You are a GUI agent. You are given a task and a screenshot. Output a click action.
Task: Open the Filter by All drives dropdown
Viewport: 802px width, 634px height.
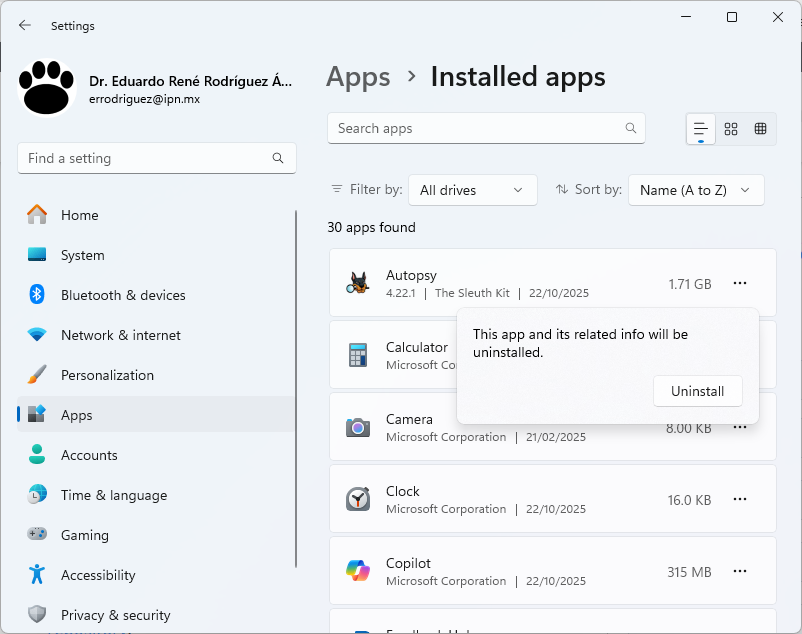click(472, 190)
